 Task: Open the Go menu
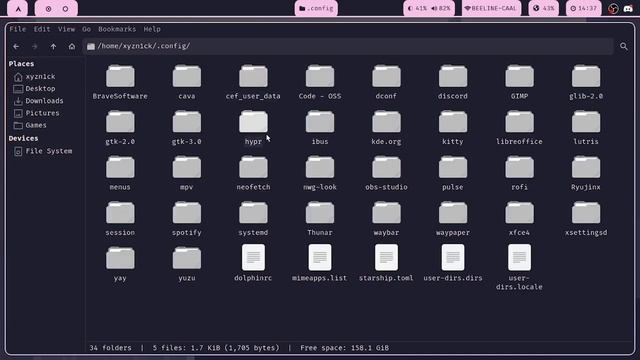86,29
